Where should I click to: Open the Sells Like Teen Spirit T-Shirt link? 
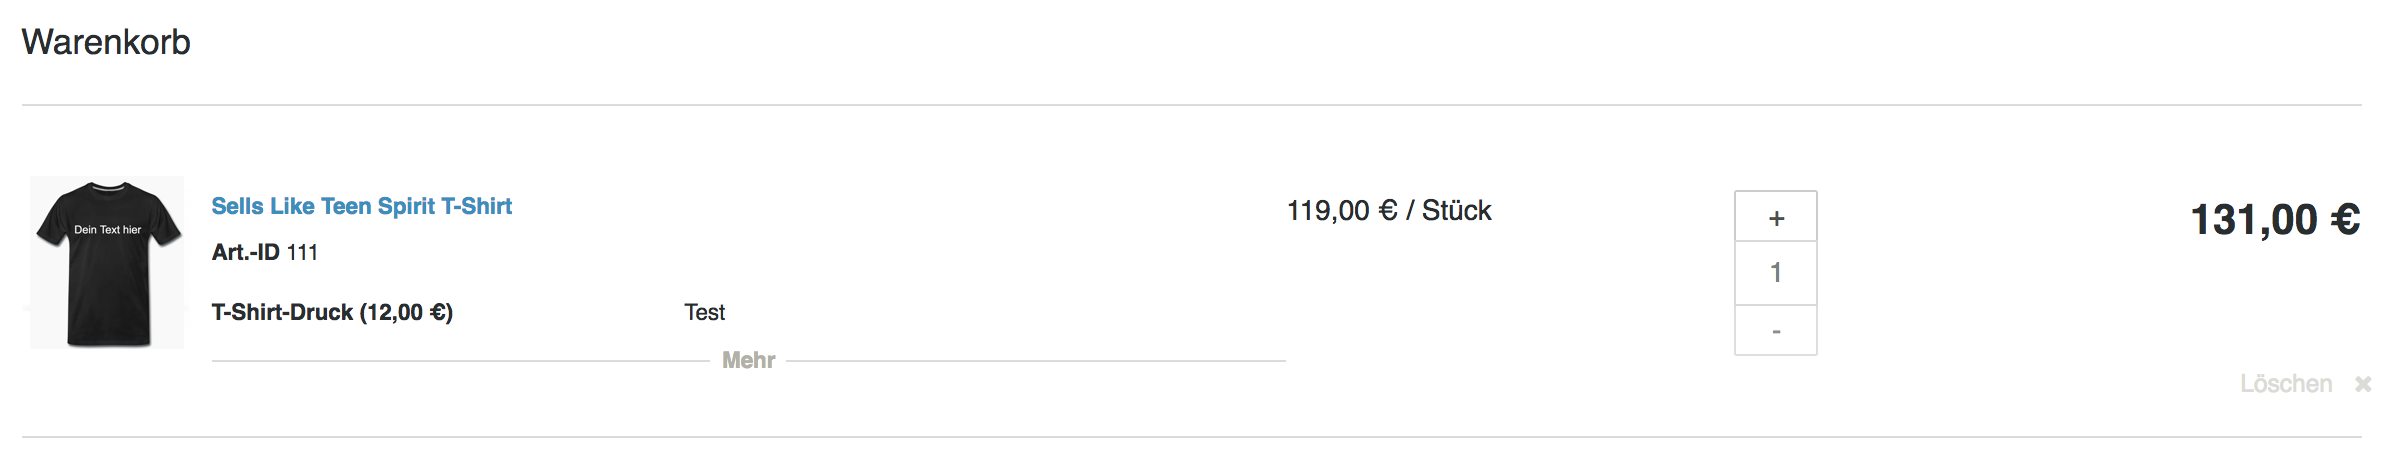pyautogui.click(x=361, y=206)
